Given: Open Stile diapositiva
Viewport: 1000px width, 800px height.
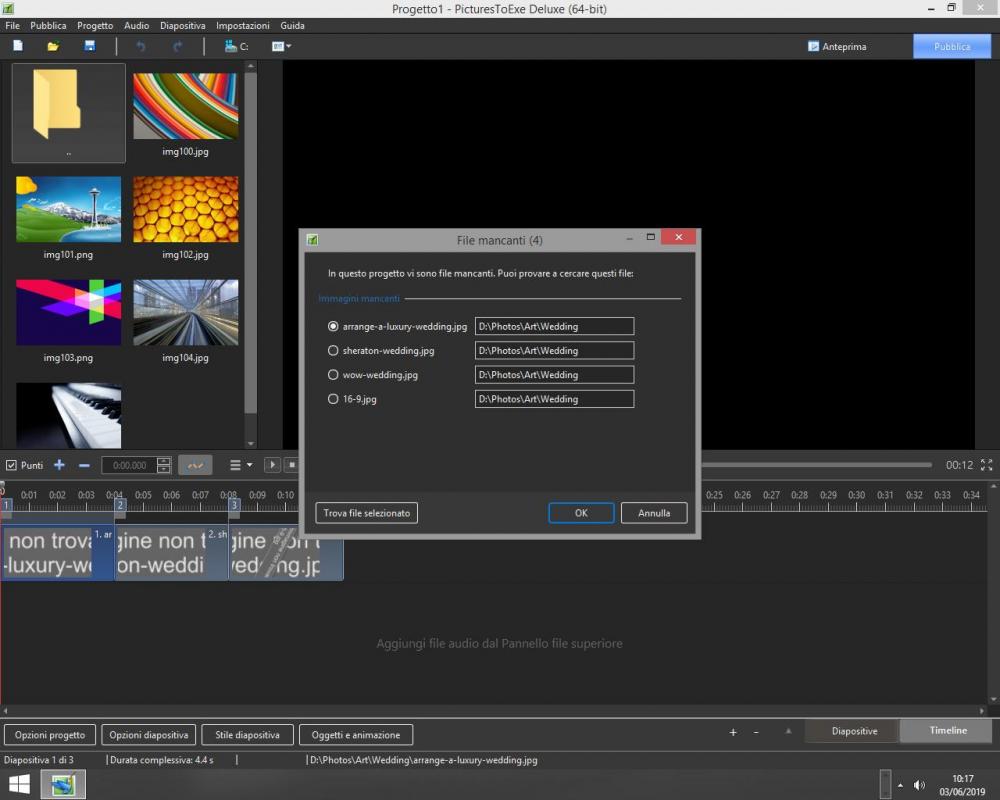Looking at the screenshot, I should tap(247, 735).
